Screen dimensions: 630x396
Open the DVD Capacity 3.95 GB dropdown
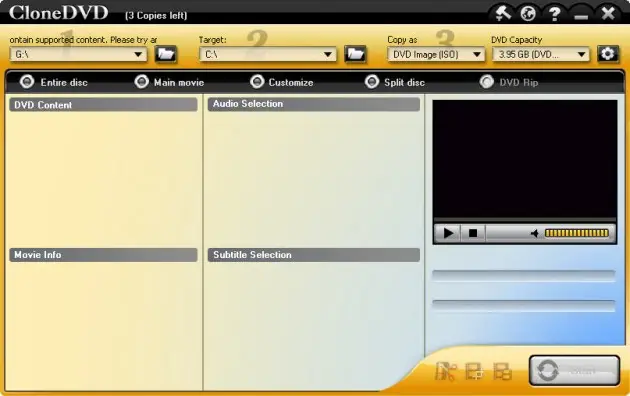(541, 54)
